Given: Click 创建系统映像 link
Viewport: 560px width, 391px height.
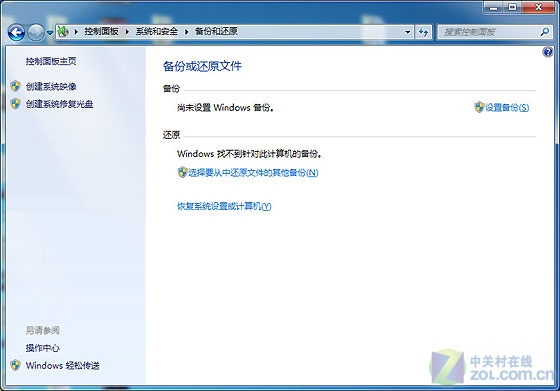Looking at the screenshot, I should click(x=51, y=86).
